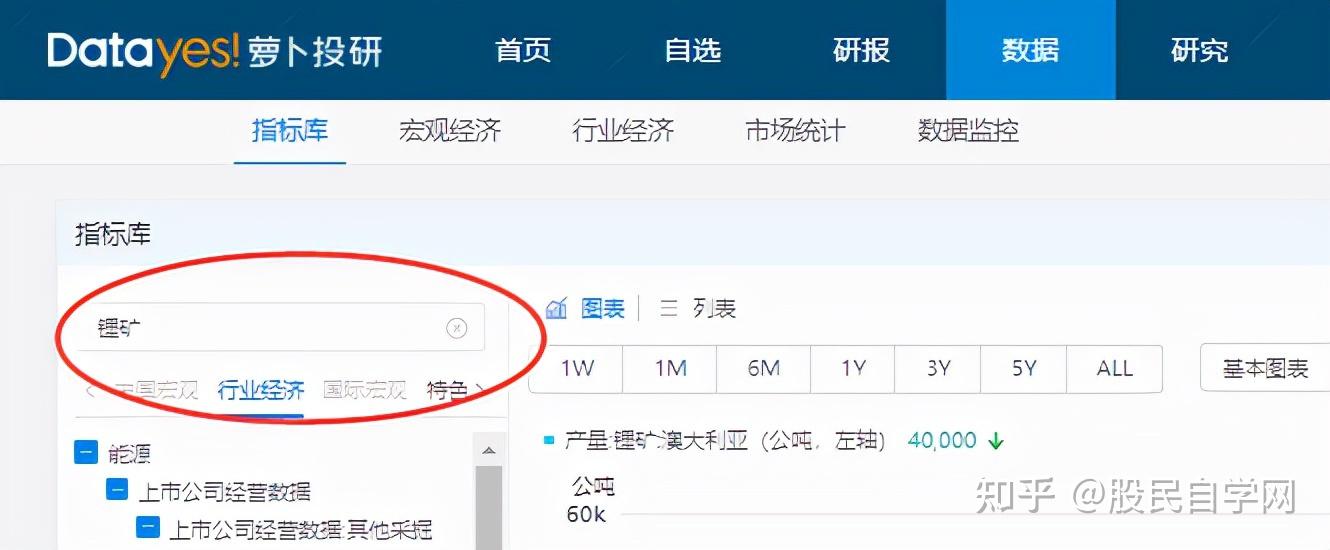Click the tree panel scrollbar thumb
Viewport: 1330px width, 550px height.
click(x=488, y=506)
